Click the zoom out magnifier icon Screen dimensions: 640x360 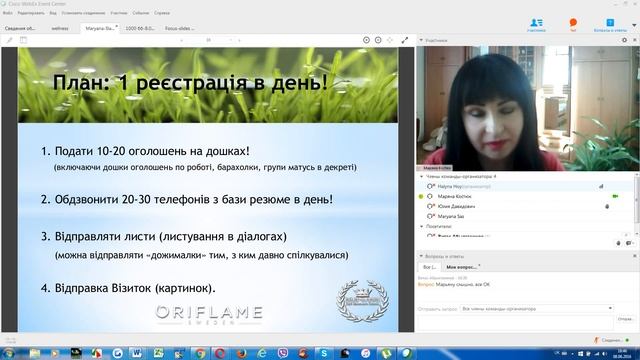[x=378, y=40]
